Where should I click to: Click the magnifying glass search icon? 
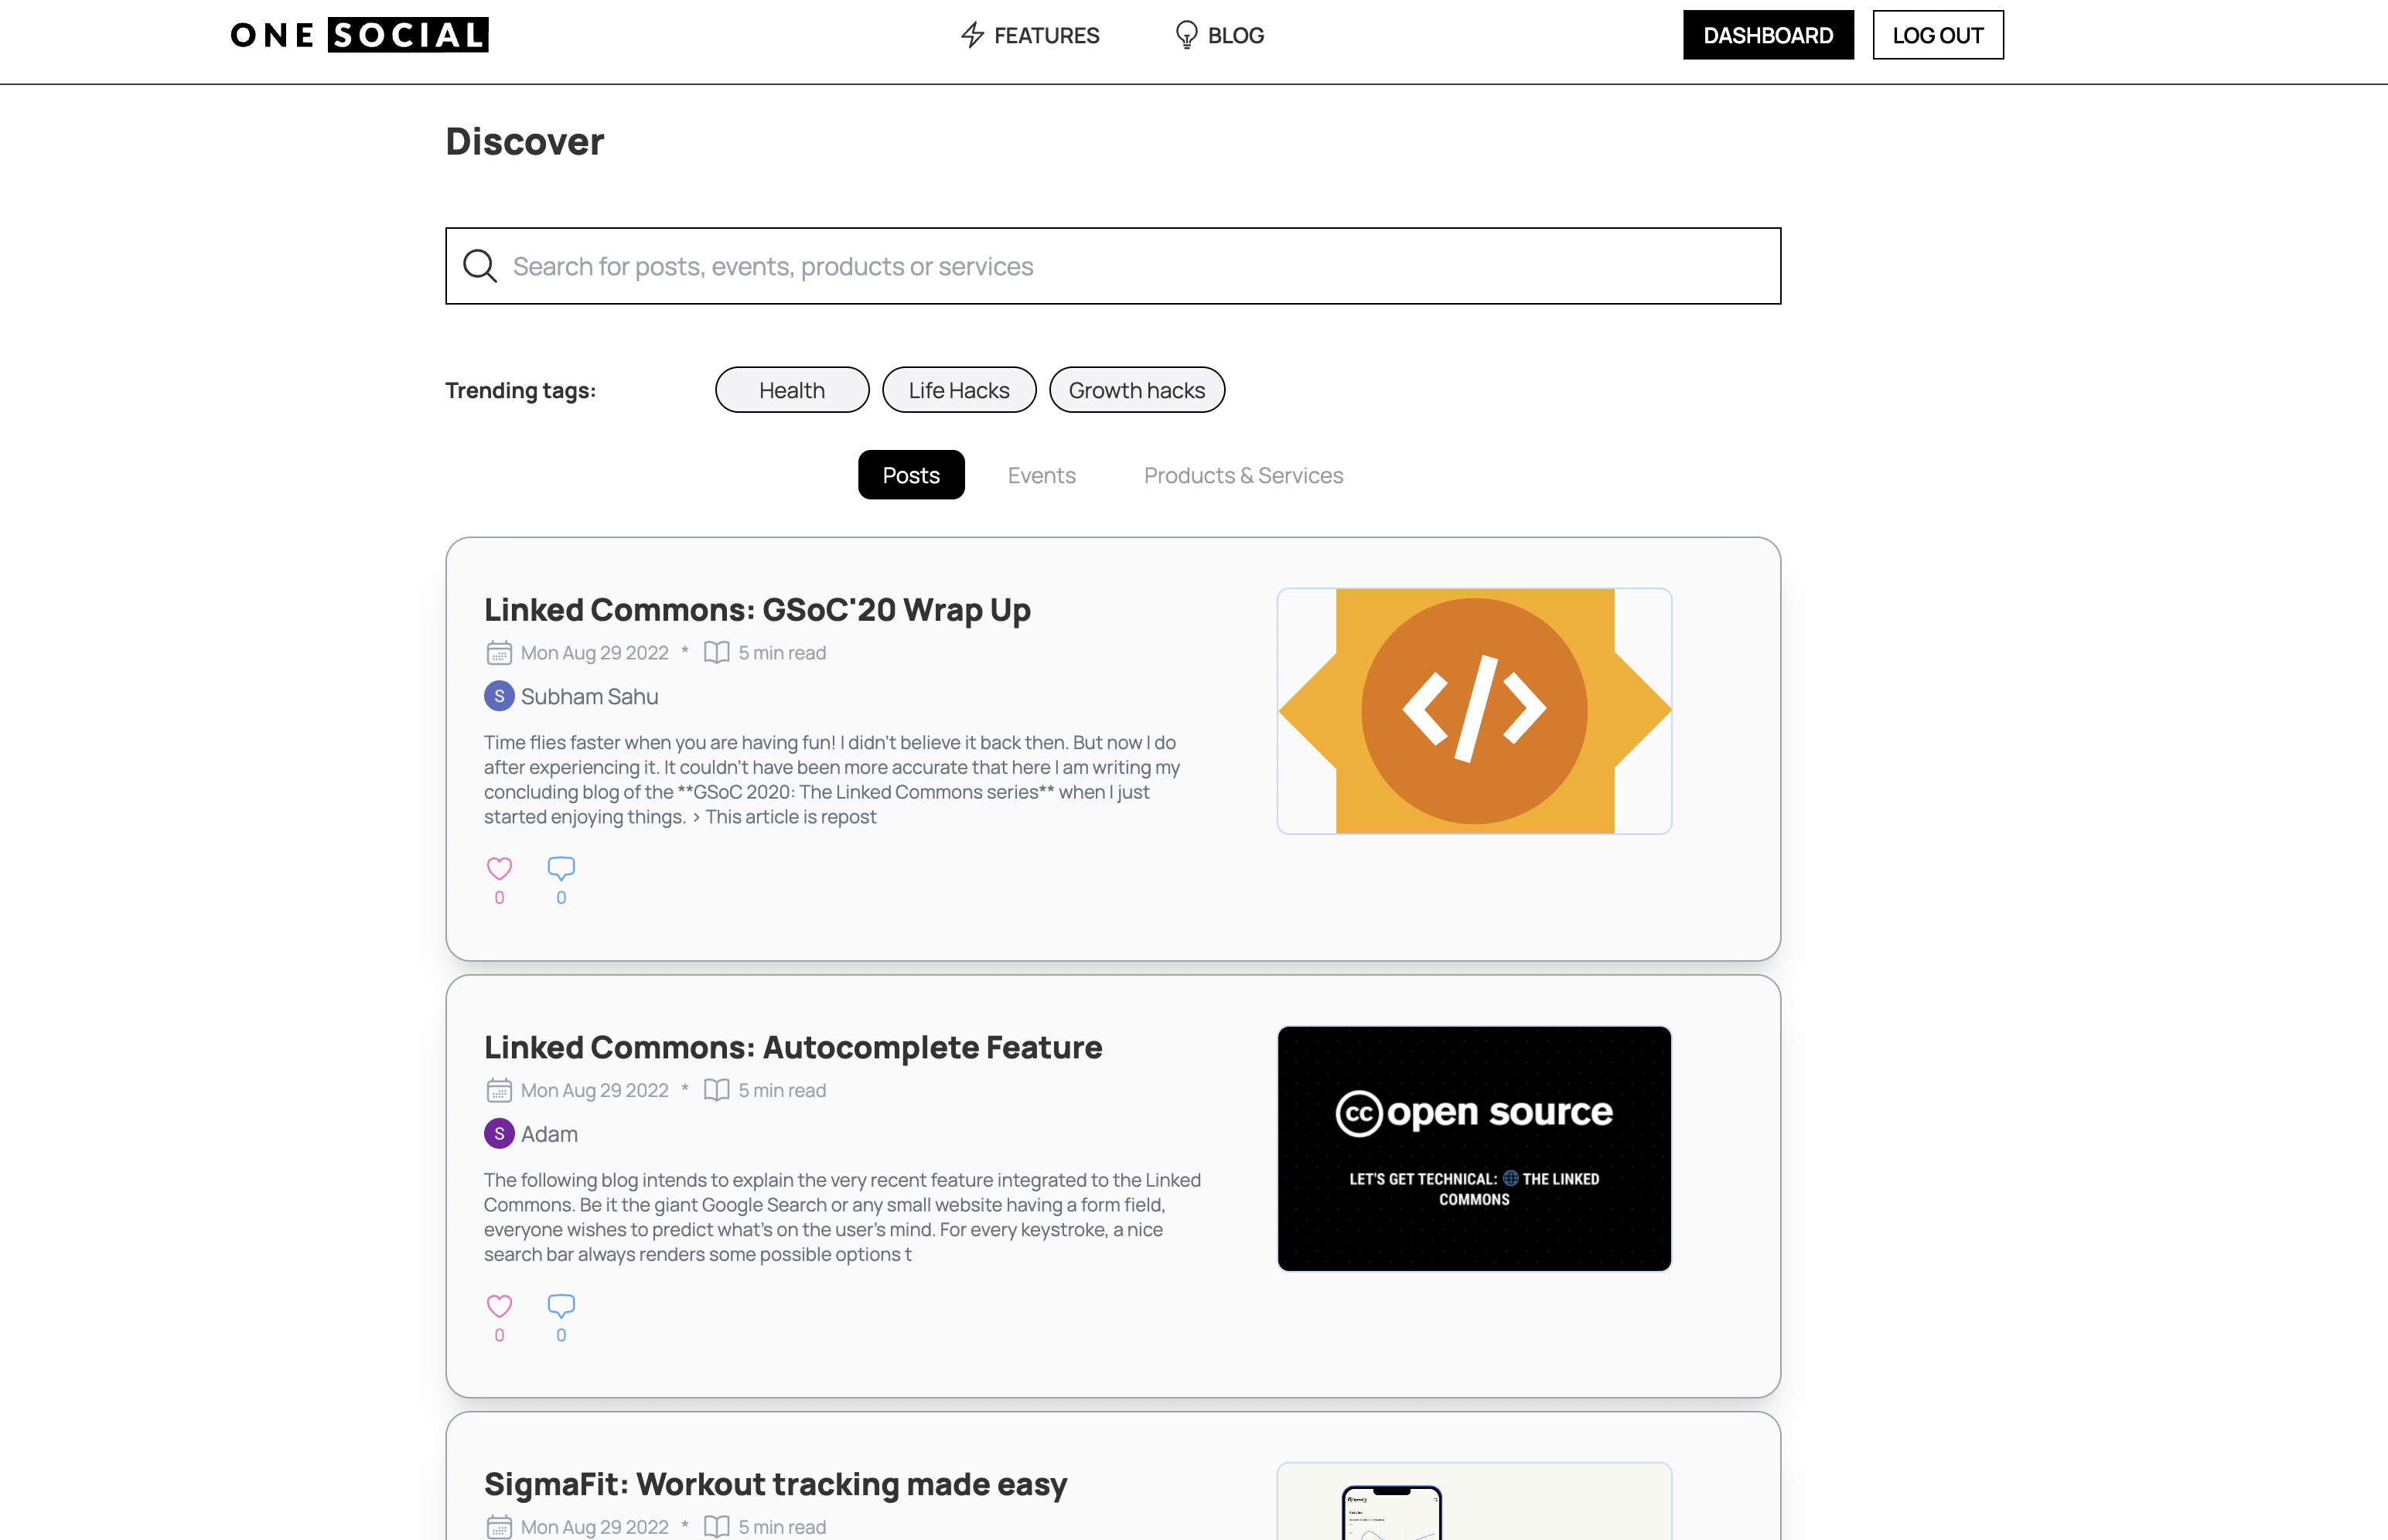tap(480, 266)
